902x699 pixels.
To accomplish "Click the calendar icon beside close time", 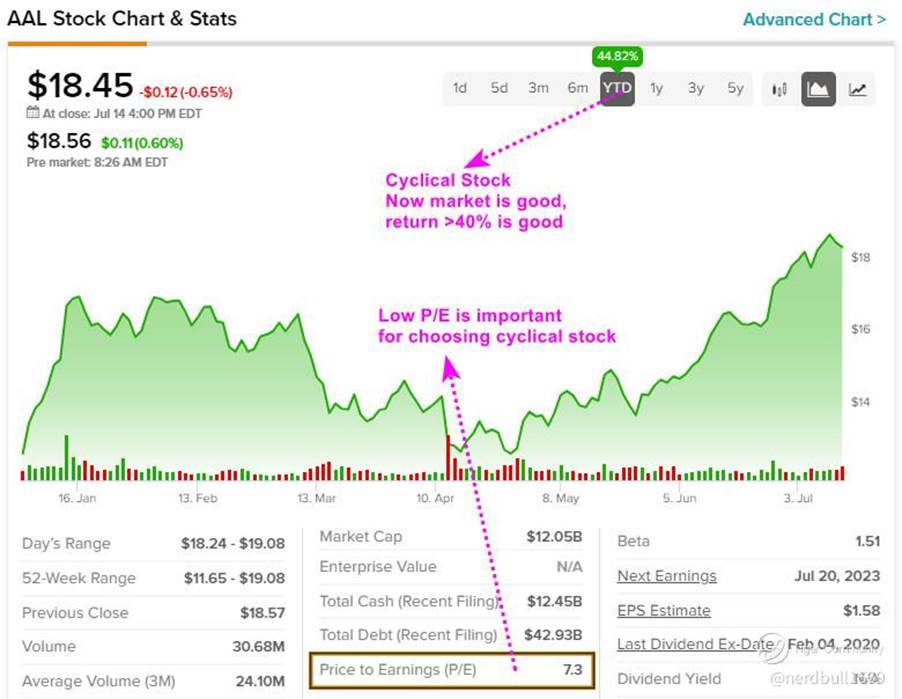I will 33,113.
